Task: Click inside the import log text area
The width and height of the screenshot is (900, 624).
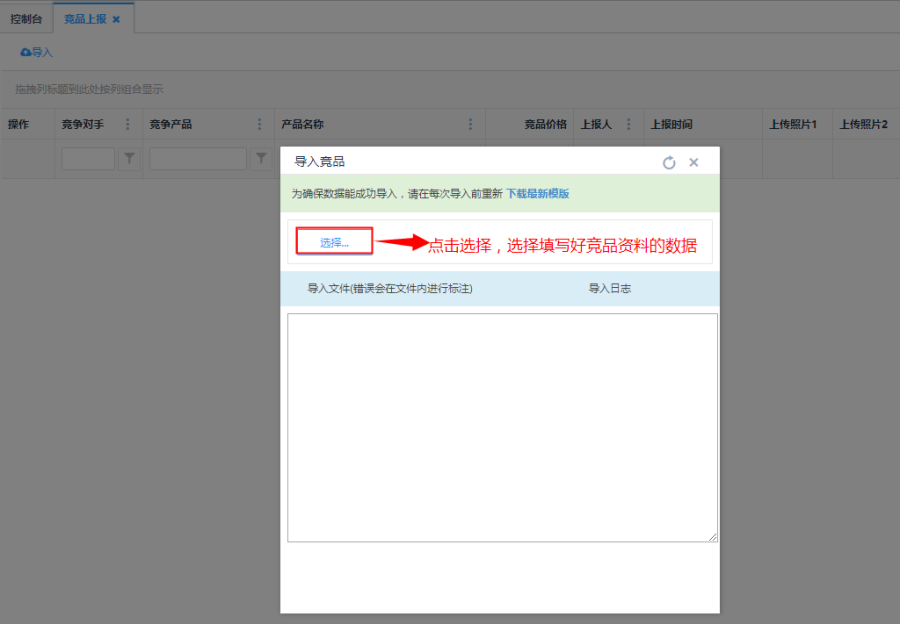Action: 502,427
